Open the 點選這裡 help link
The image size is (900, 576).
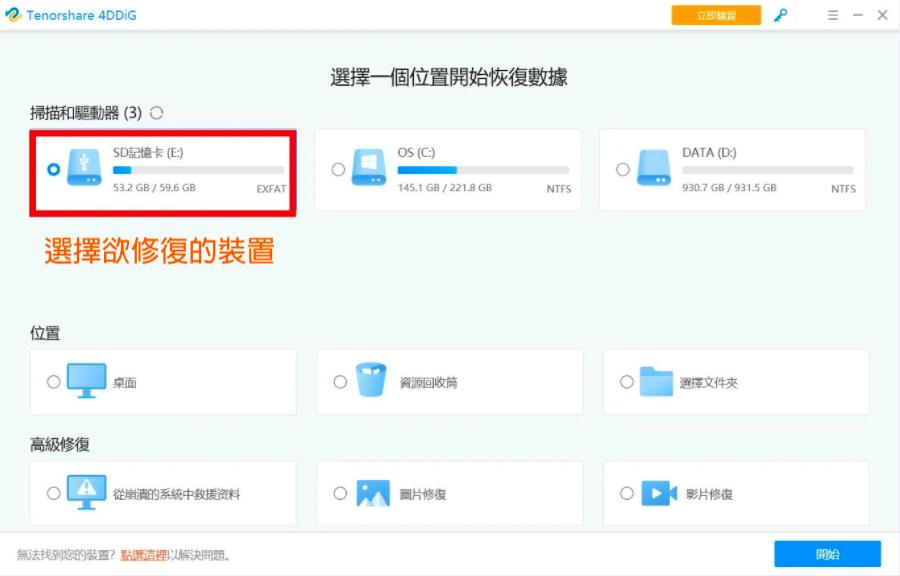pos(143,555)
